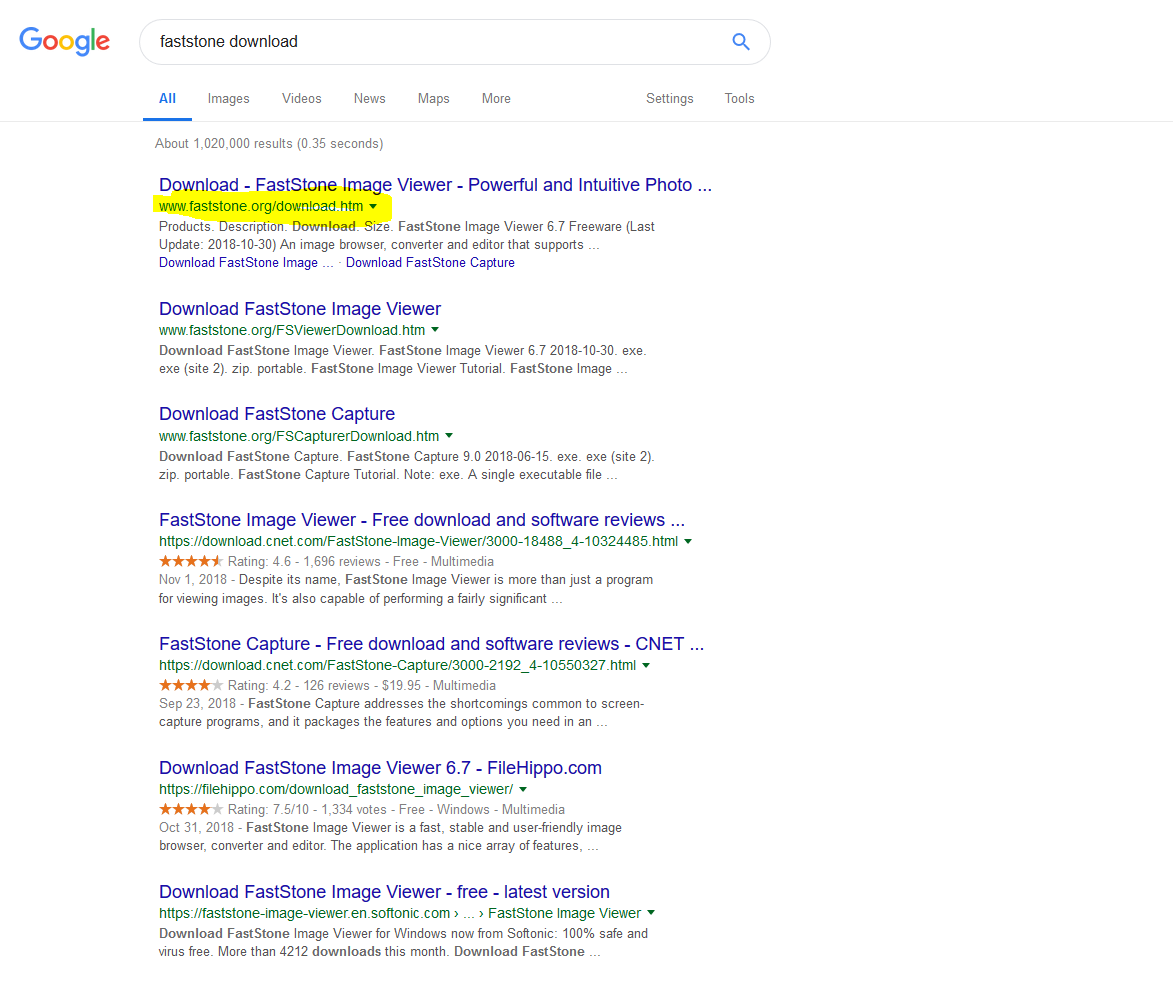Screen dimensions: 1173x981
Task: Click the green URL www.faststone.org/download.htm
Action: point(261,207)
